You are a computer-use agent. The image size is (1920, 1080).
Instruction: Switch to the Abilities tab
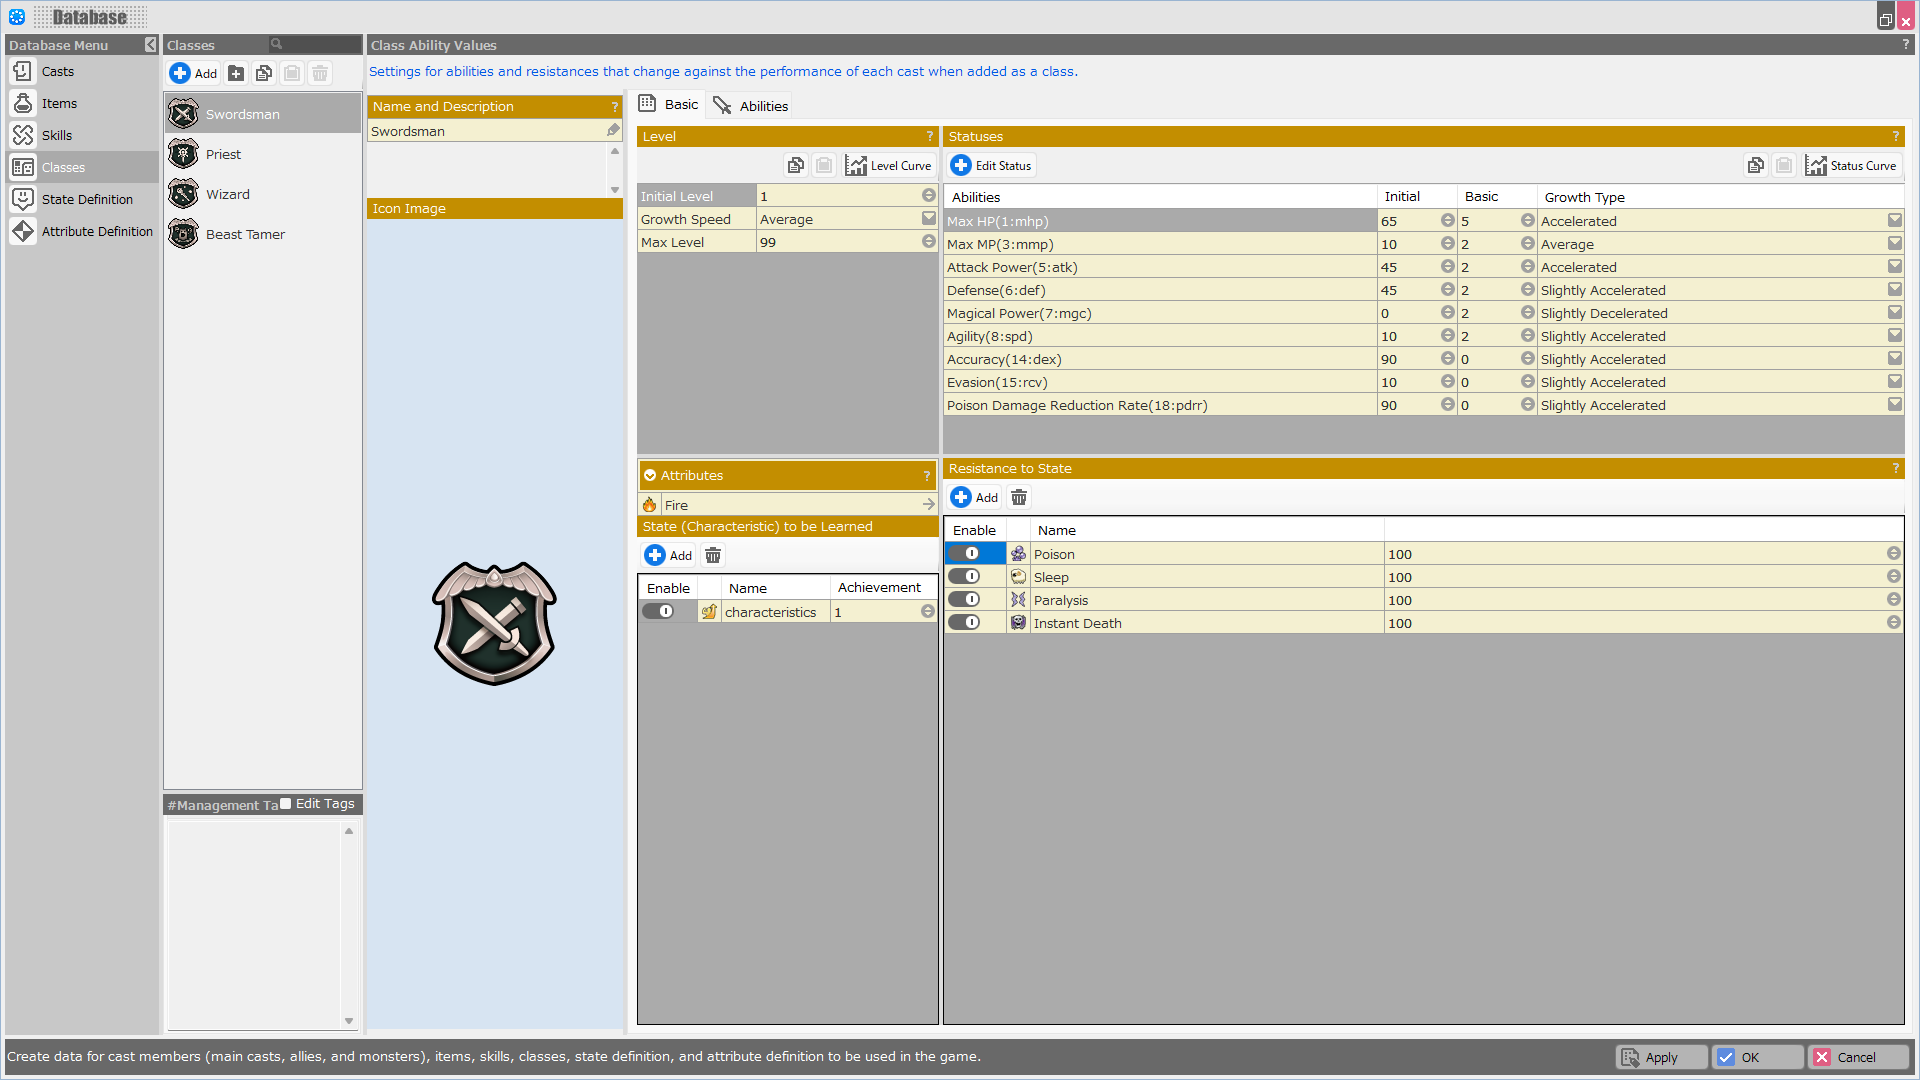[751, 106]
